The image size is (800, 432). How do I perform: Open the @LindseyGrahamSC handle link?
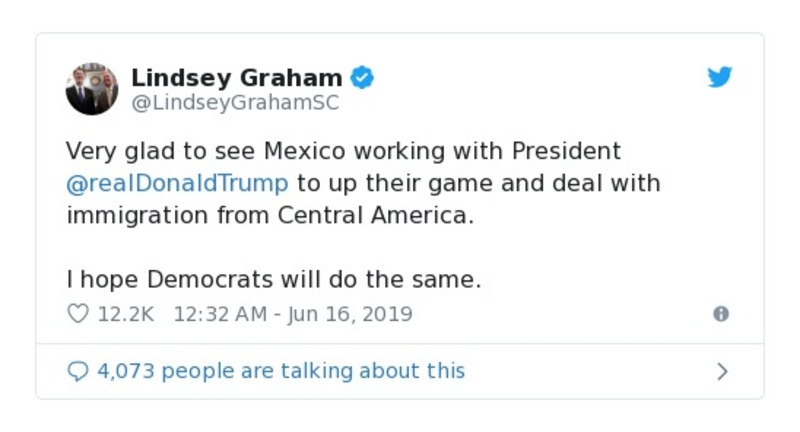point(235,101)
